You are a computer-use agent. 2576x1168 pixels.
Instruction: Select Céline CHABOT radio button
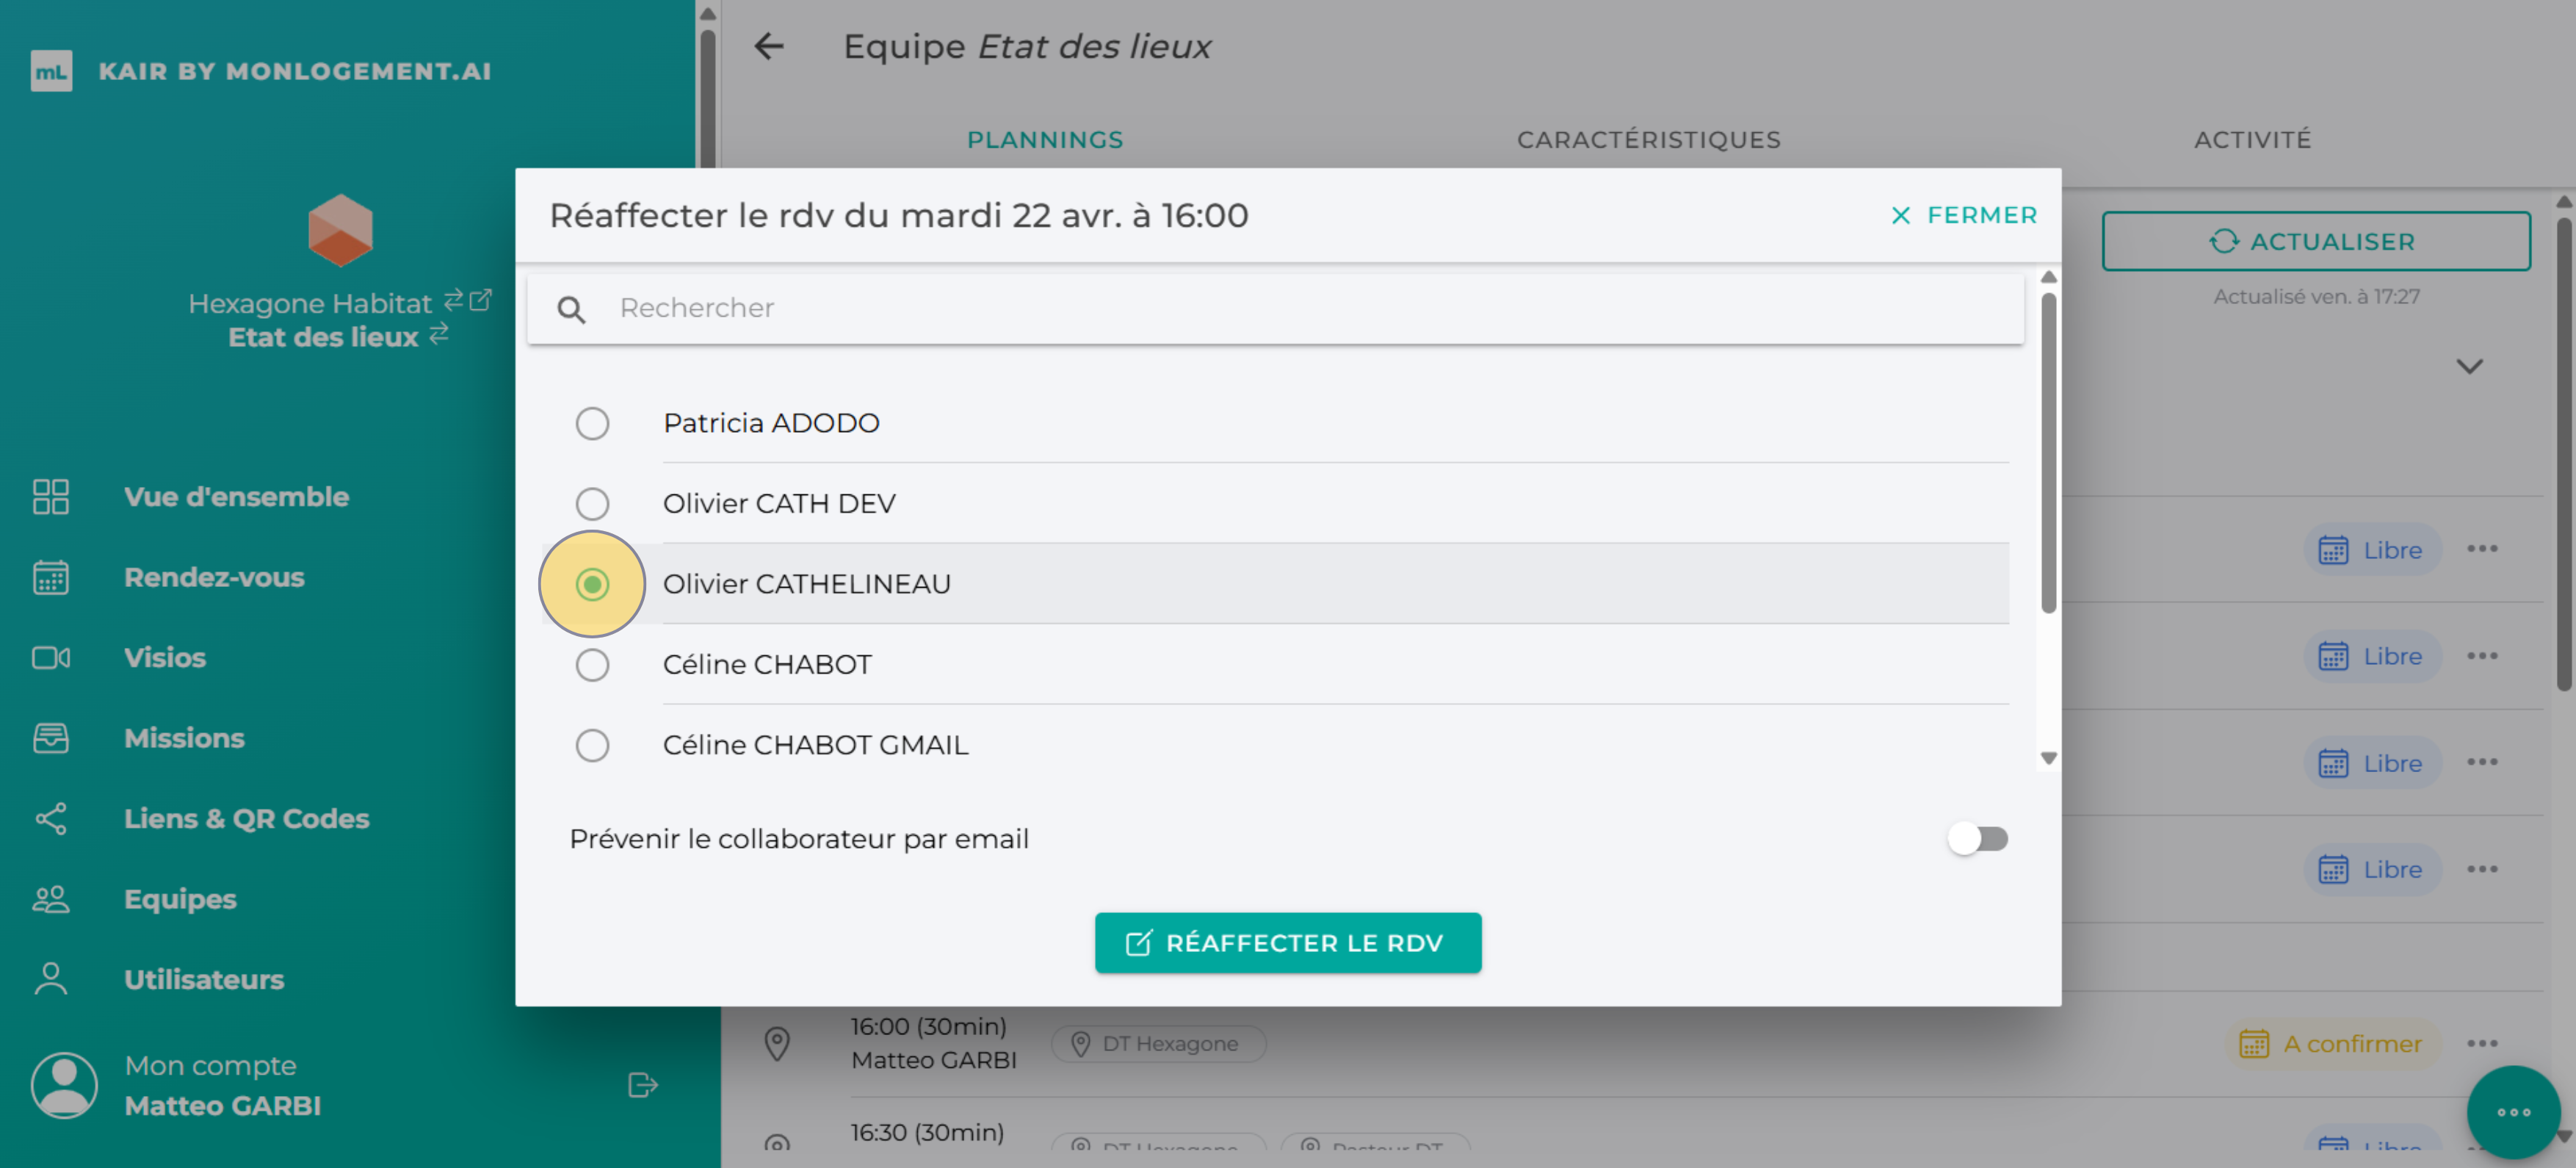pos(592,665)
